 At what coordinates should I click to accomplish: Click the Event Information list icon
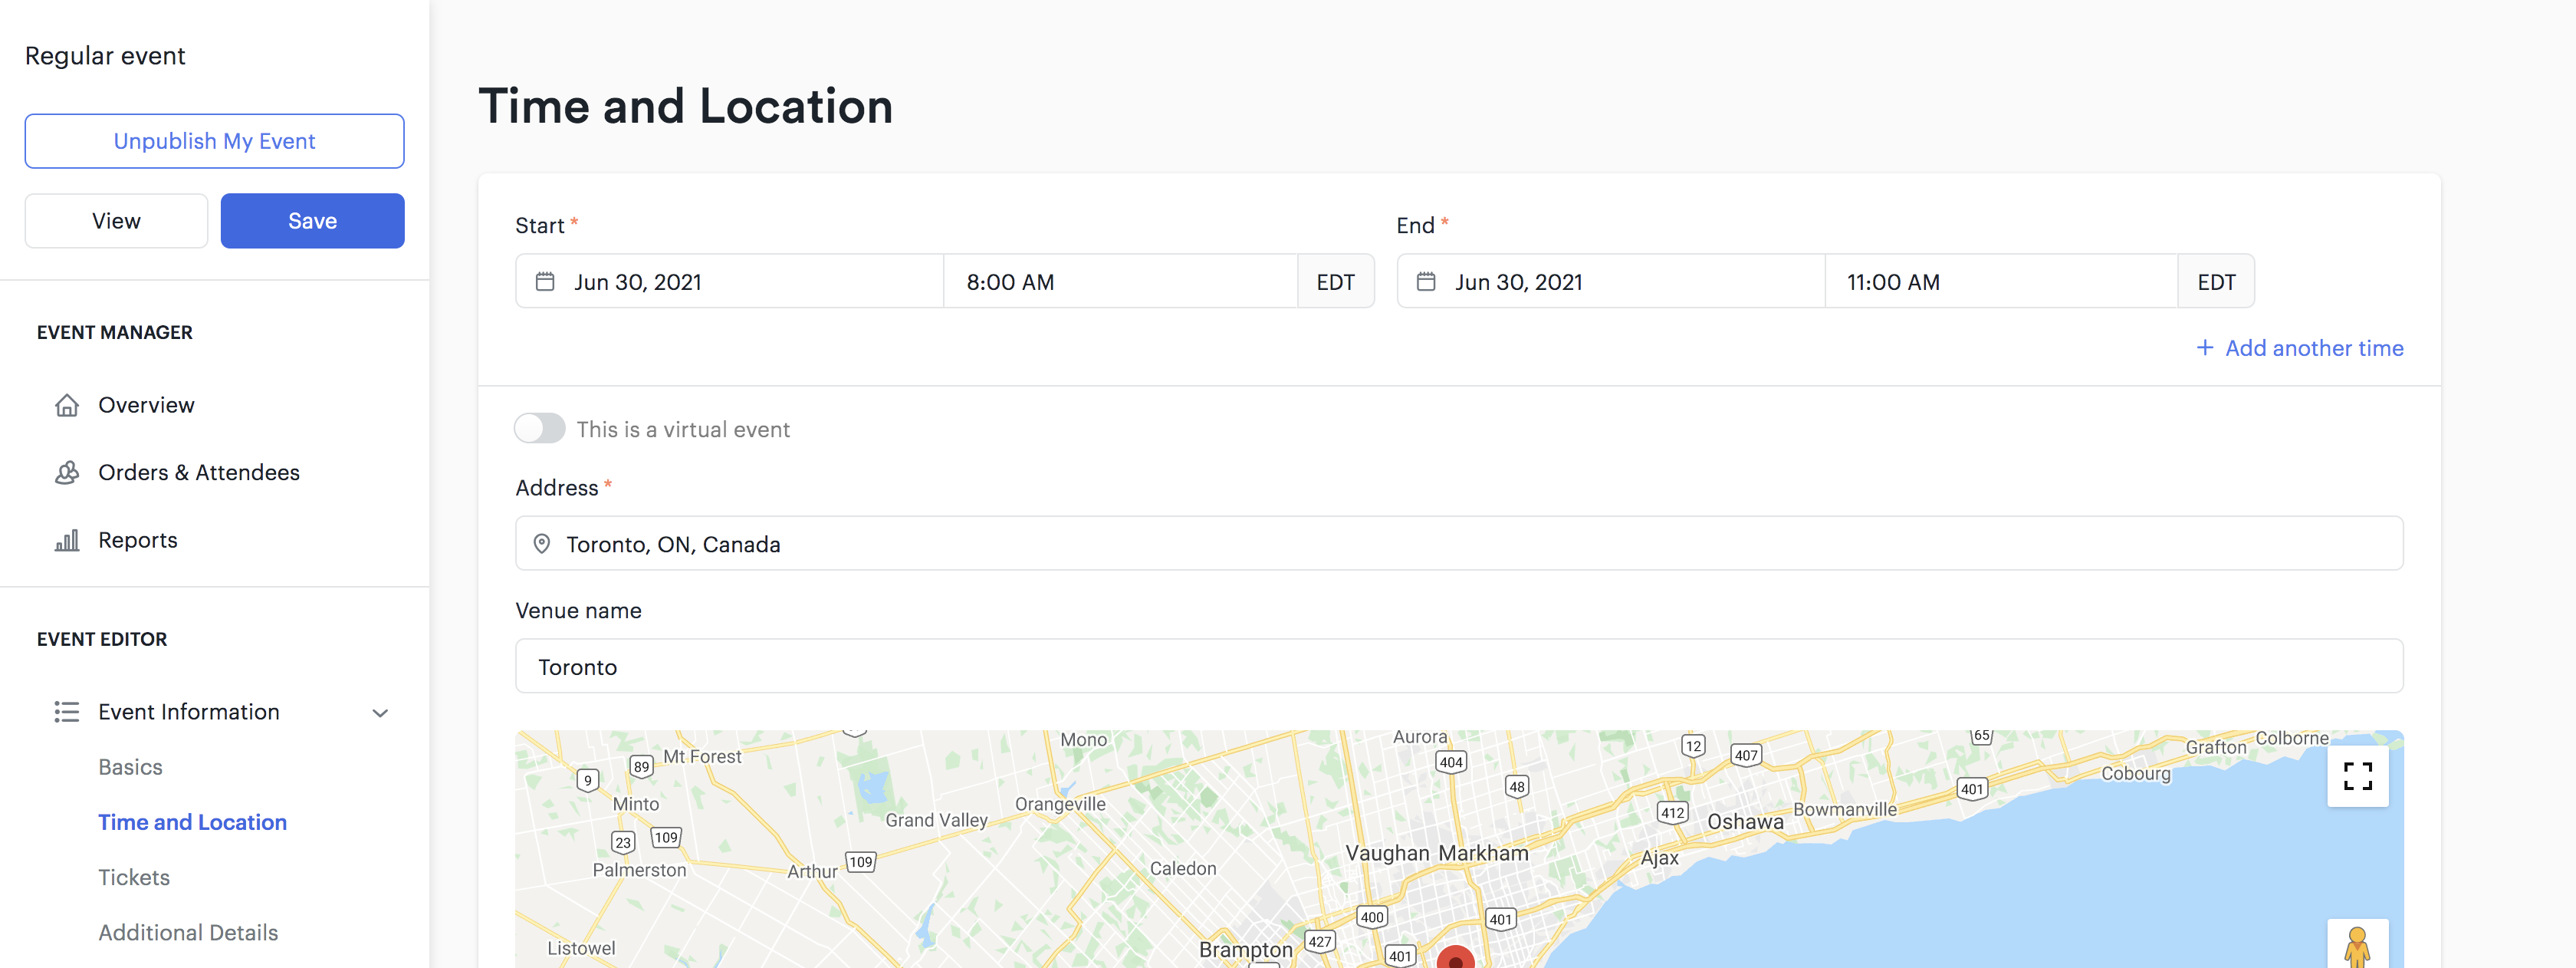tap(67, 712)
